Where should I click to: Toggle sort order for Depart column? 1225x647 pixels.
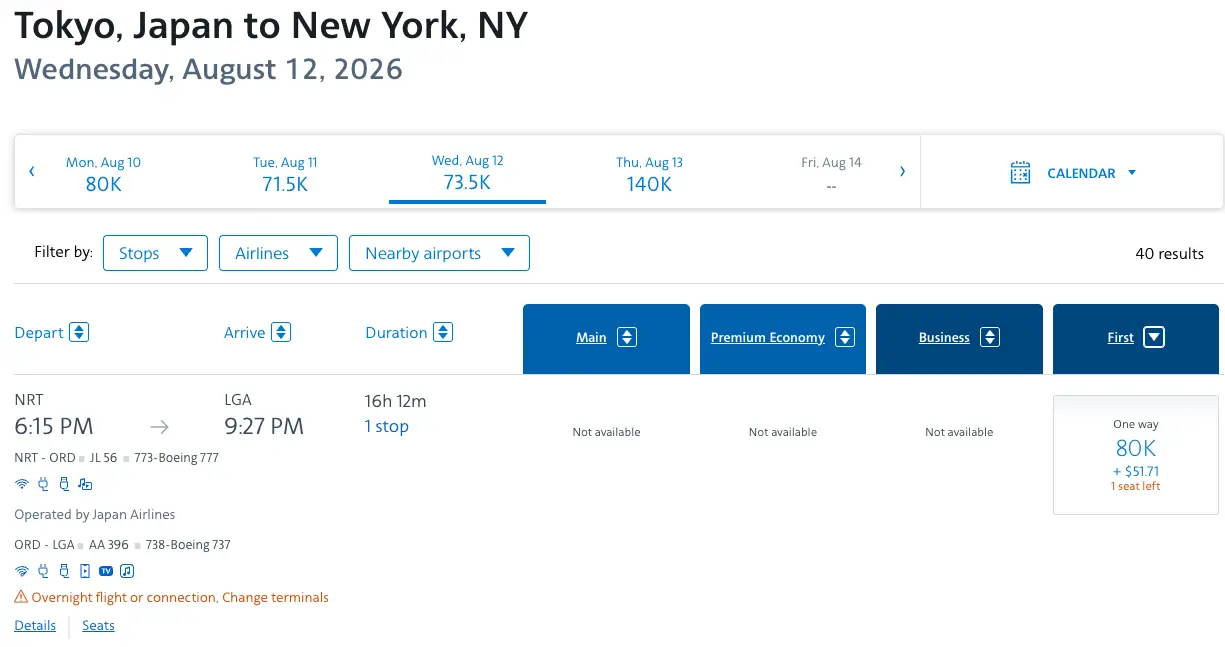79,332
